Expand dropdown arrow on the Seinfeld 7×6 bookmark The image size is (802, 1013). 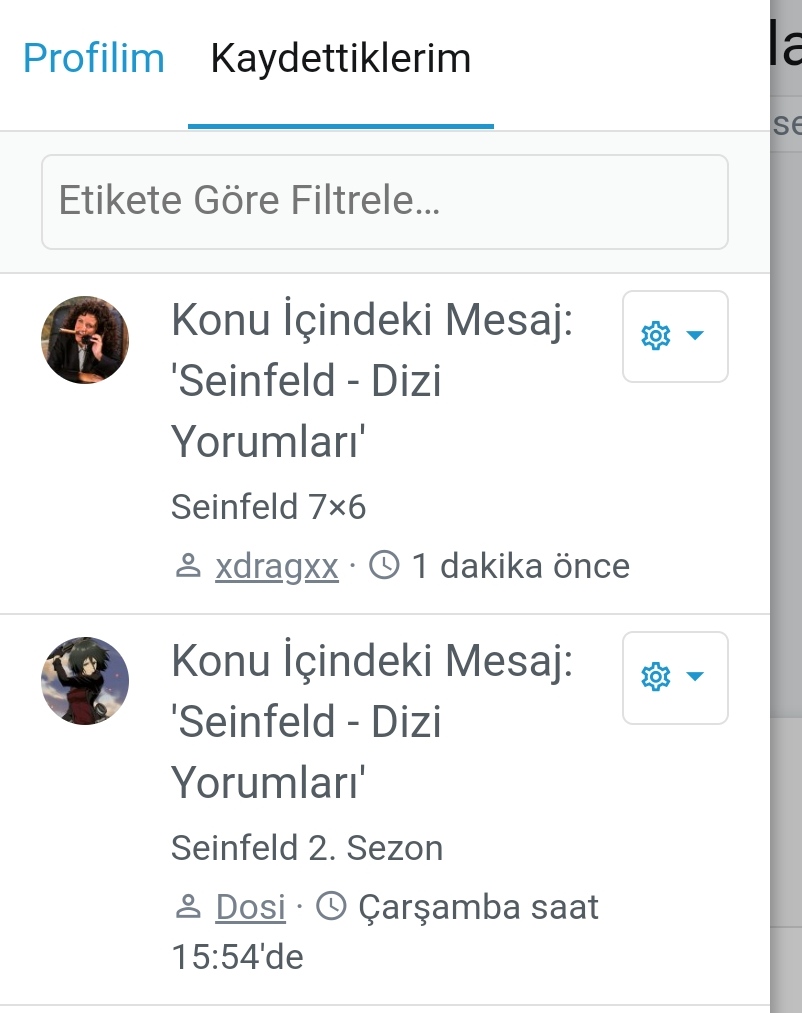pyautogui.click(x=695, y=336)
